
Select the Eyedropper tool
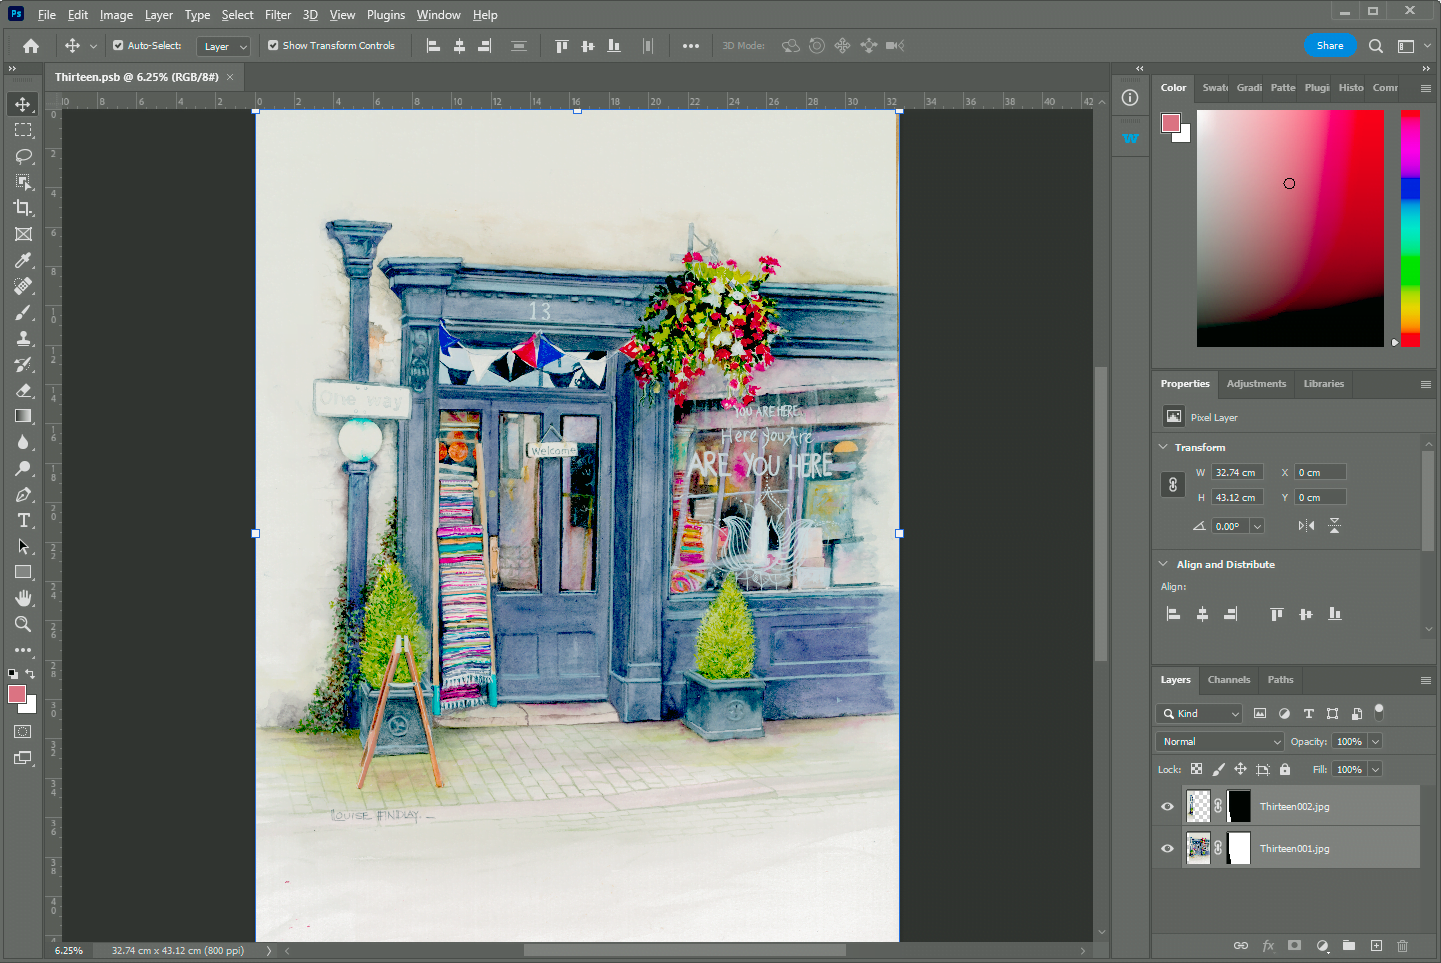(23, 260)
